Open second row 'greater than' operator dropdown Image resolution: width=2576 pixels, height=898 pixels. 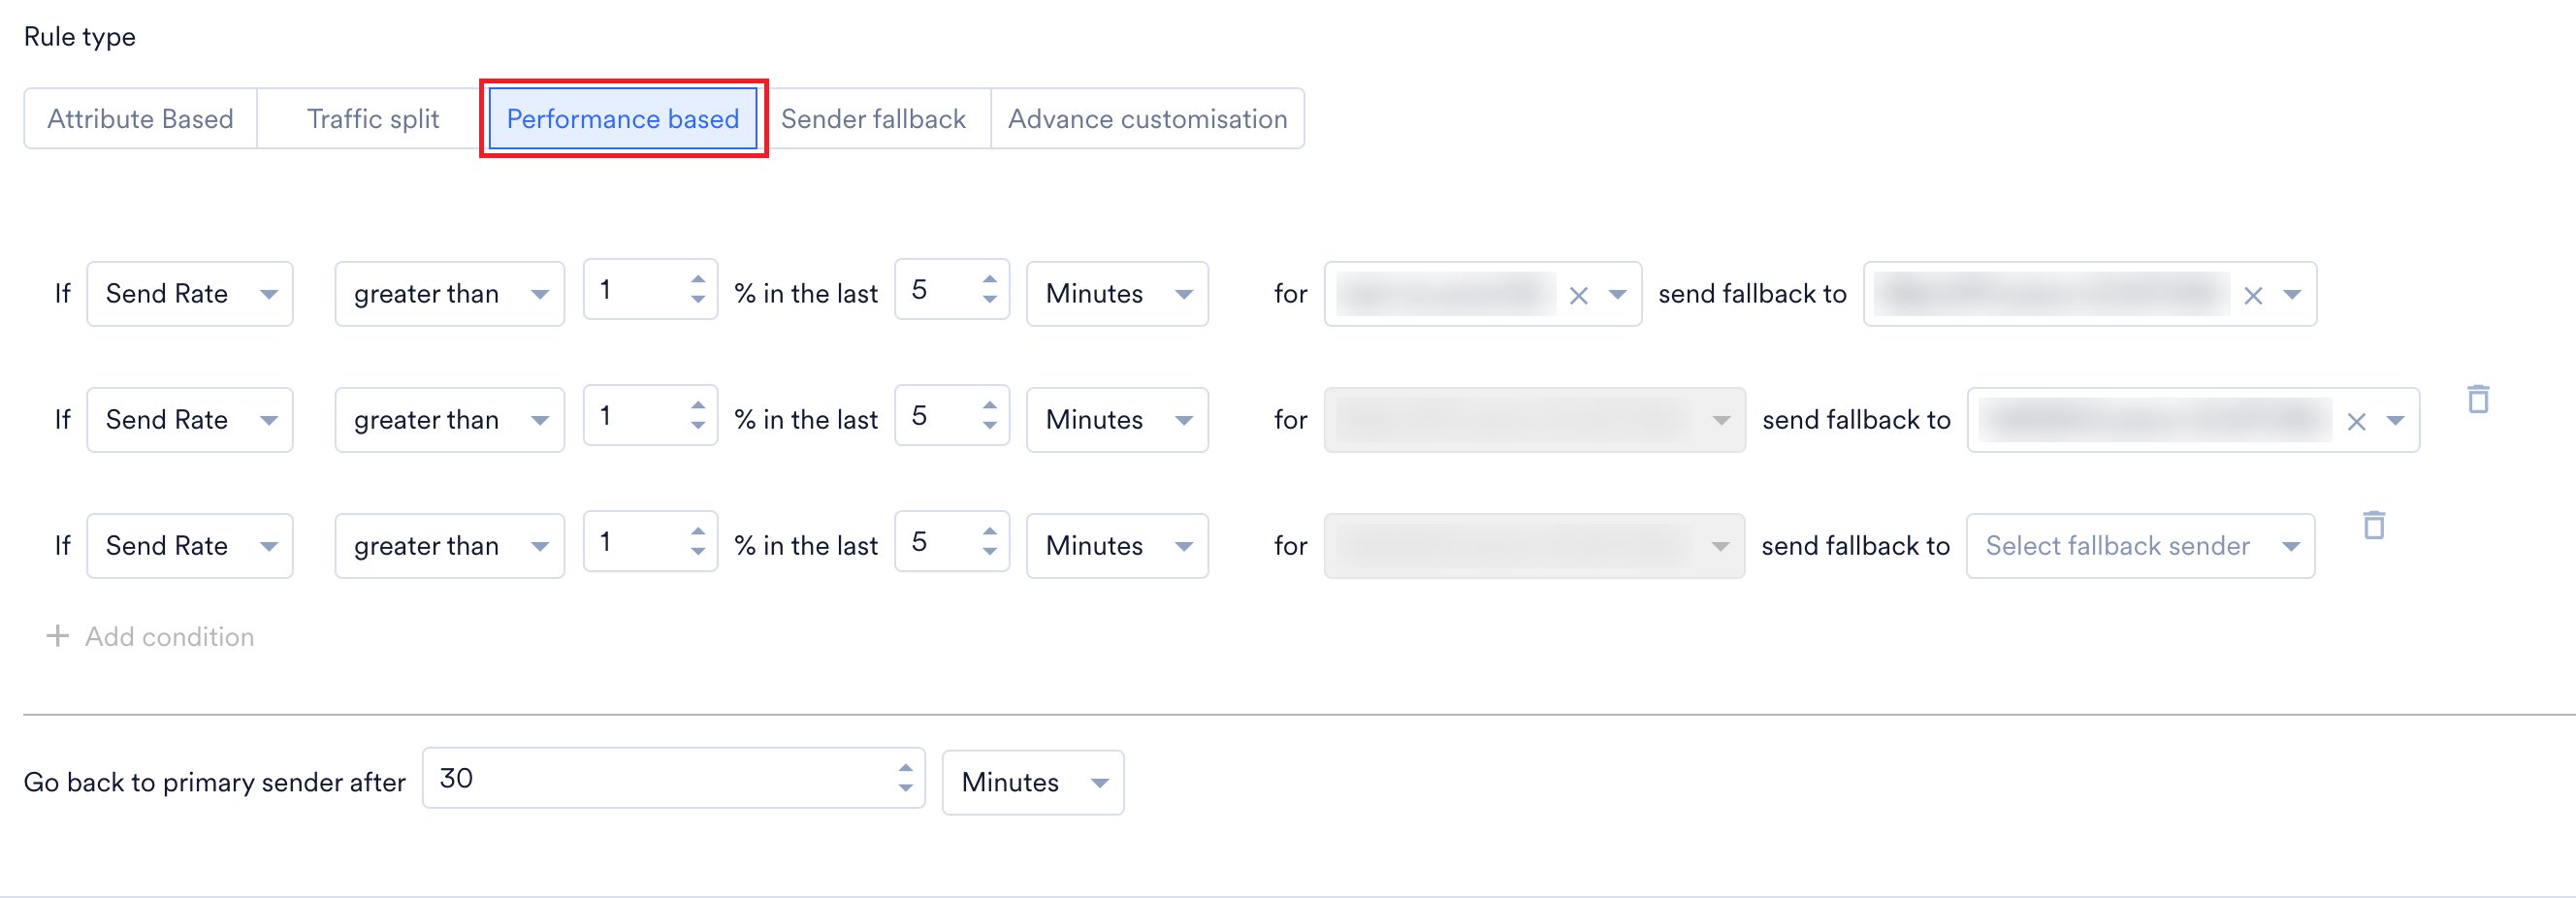(x=450, y=420)
